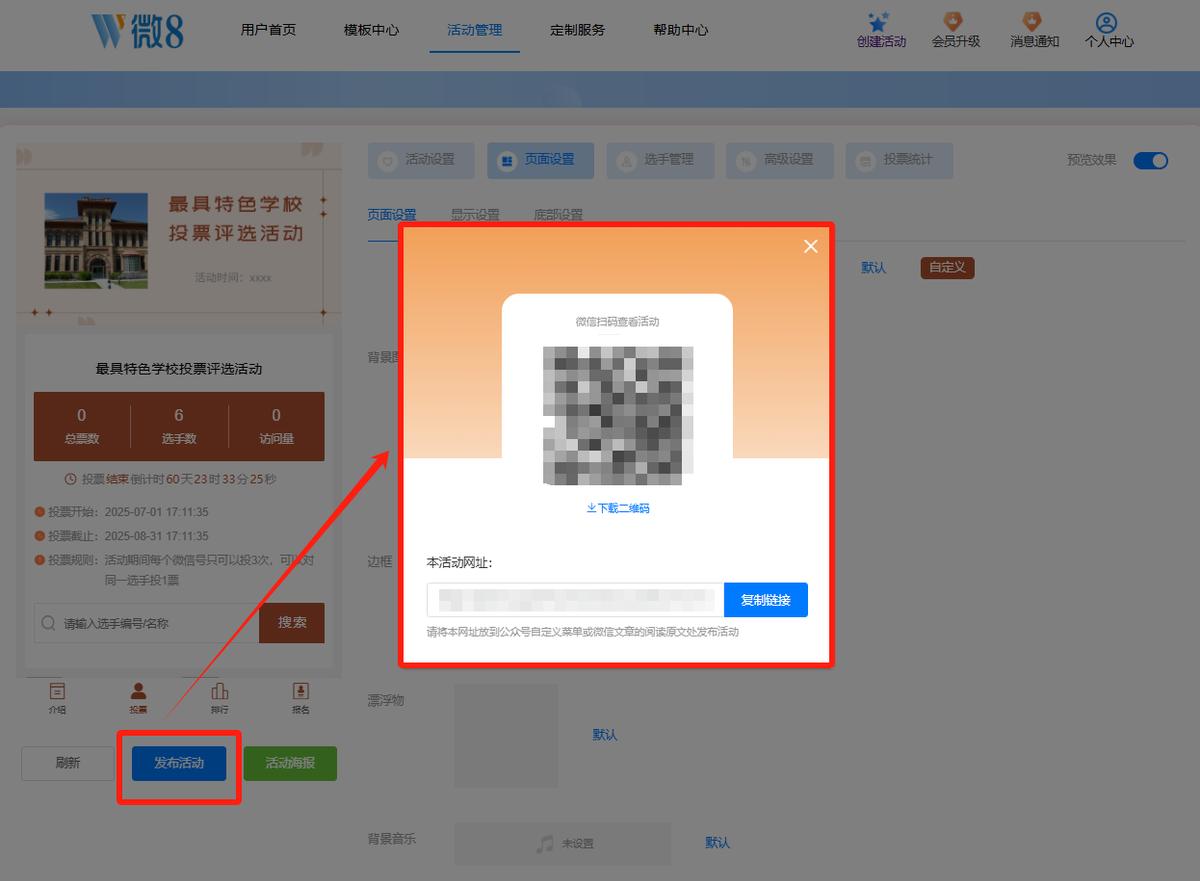Choose 默认 next to 自定义
This screenshot has height=881, width=1200.
tap(873, 268)
